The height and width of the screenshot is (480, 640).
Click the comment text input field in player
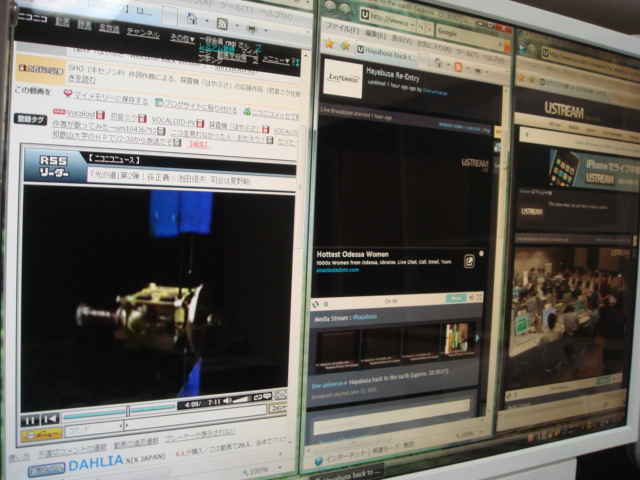(195, 417)
